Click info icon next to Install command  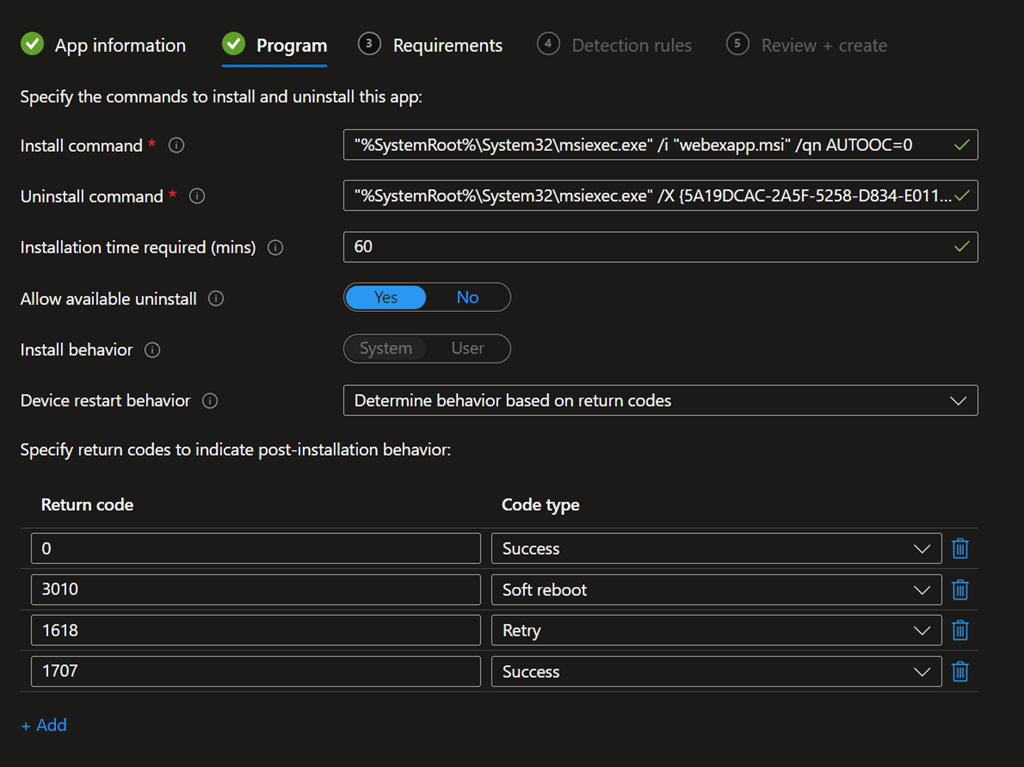click(177, 146)
